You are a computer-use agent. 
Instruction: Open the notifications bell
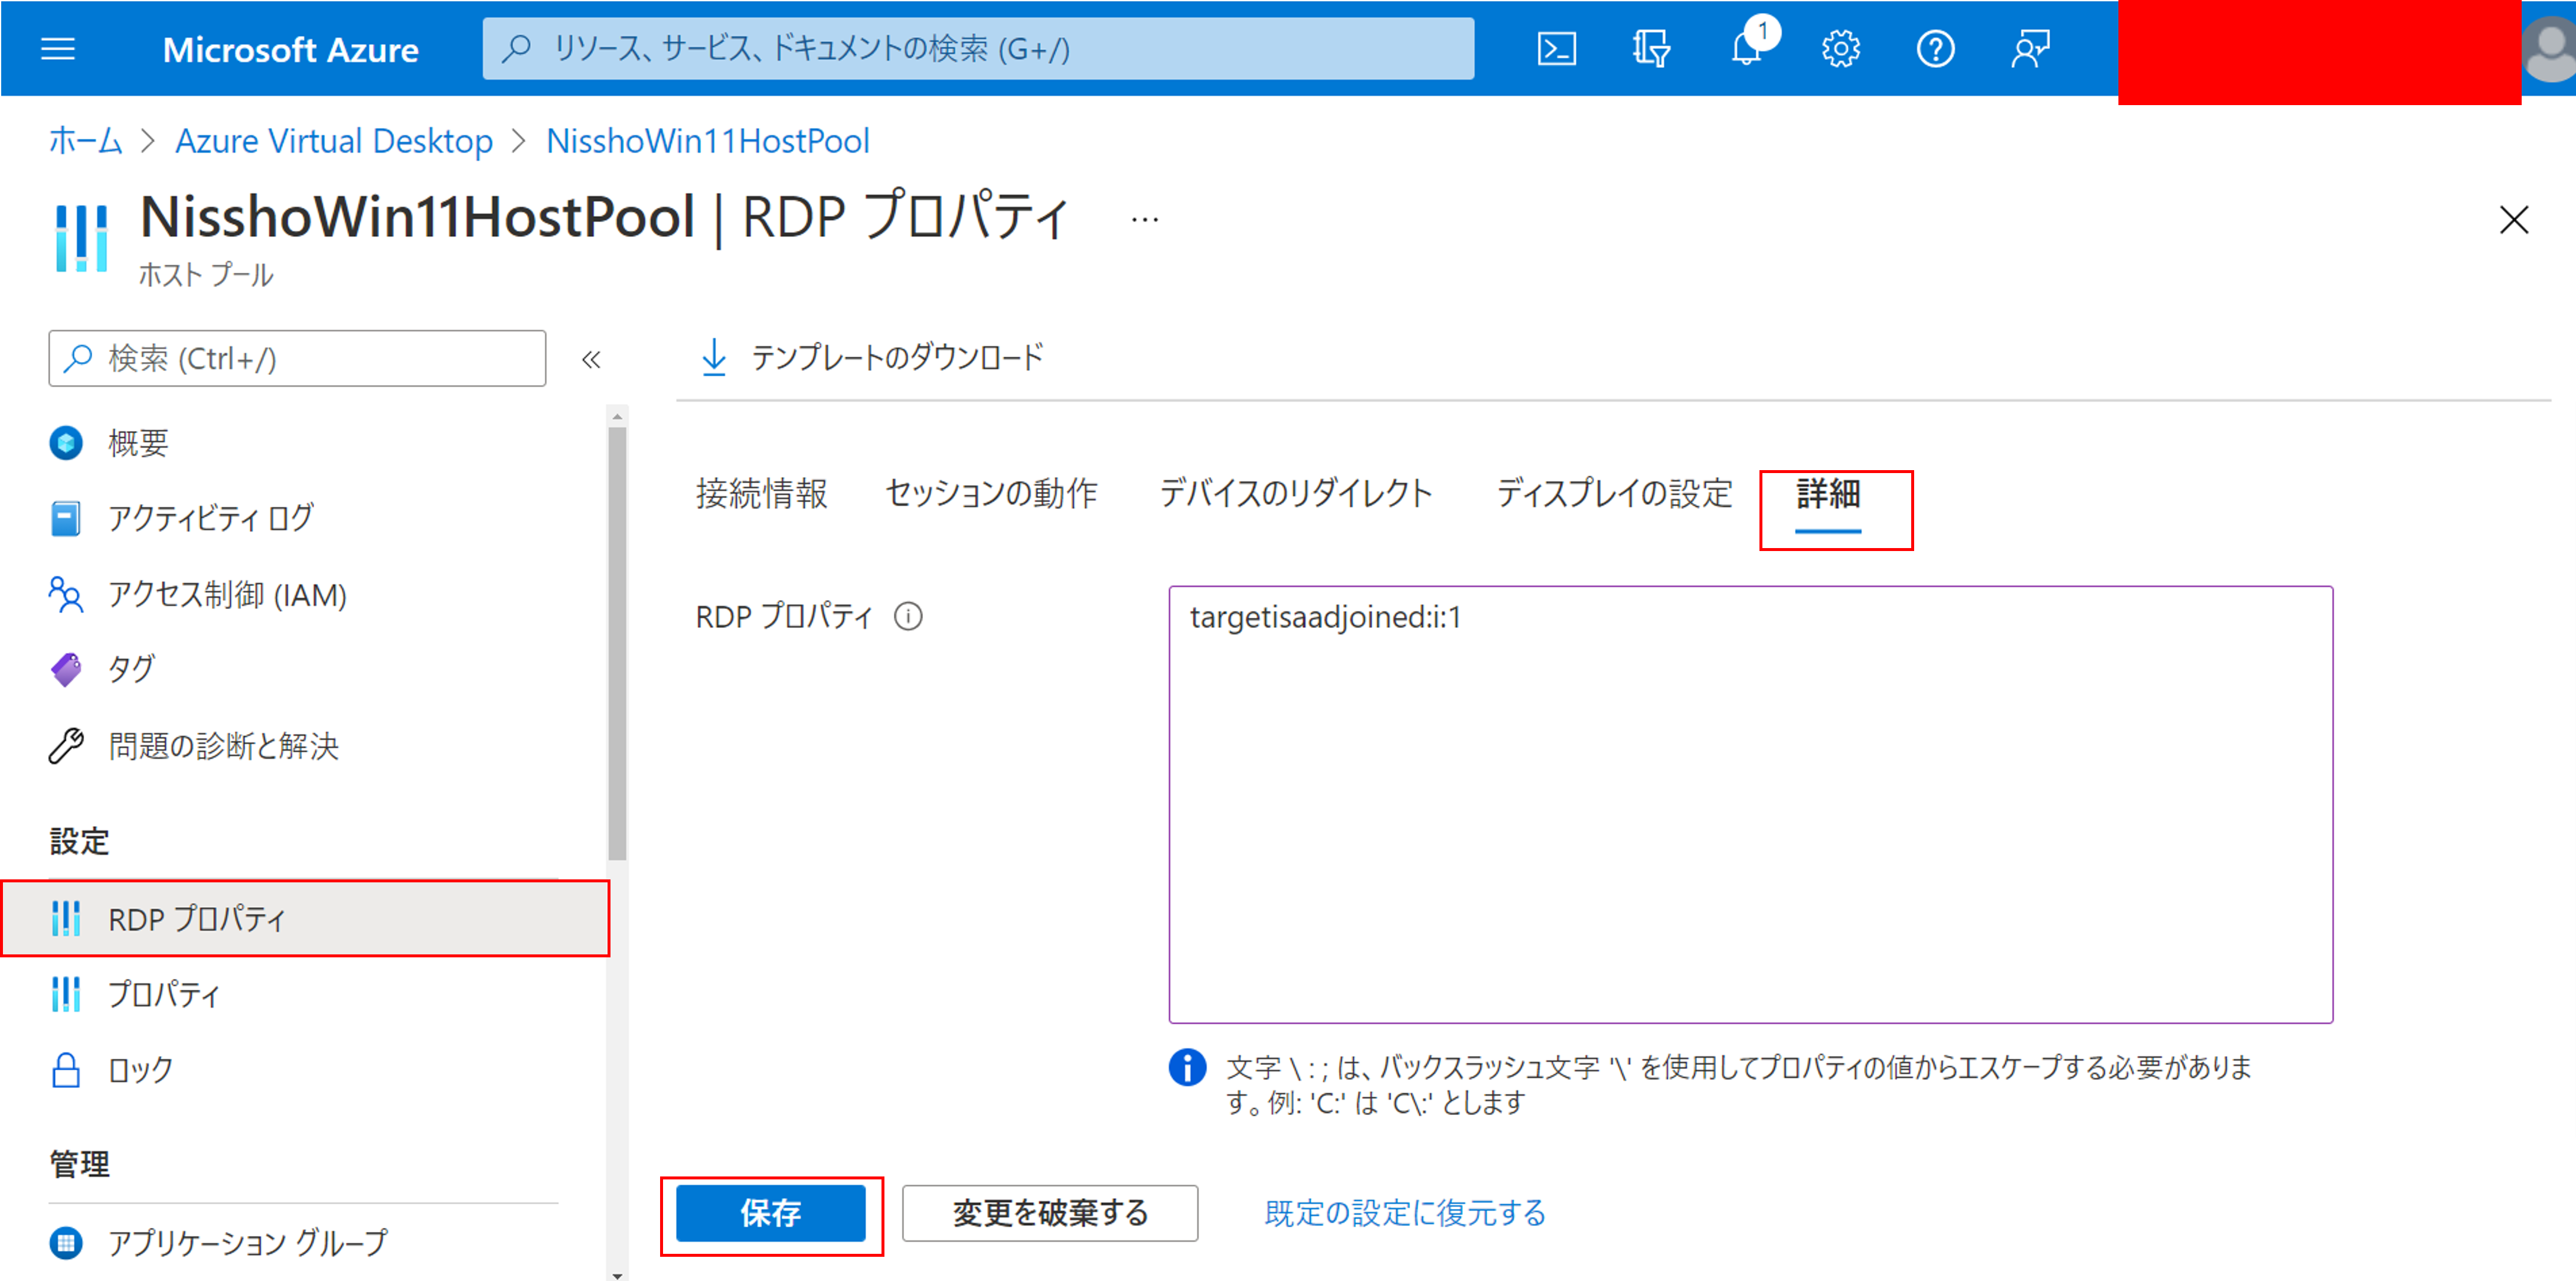(x=1746, y=49)
